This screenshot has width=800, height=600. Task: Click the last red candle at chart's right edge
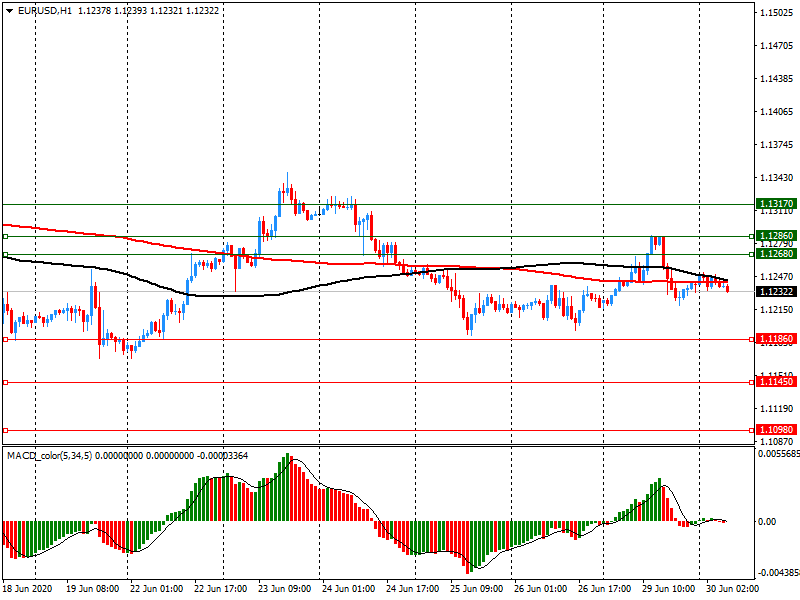click(x=727, y=288)
